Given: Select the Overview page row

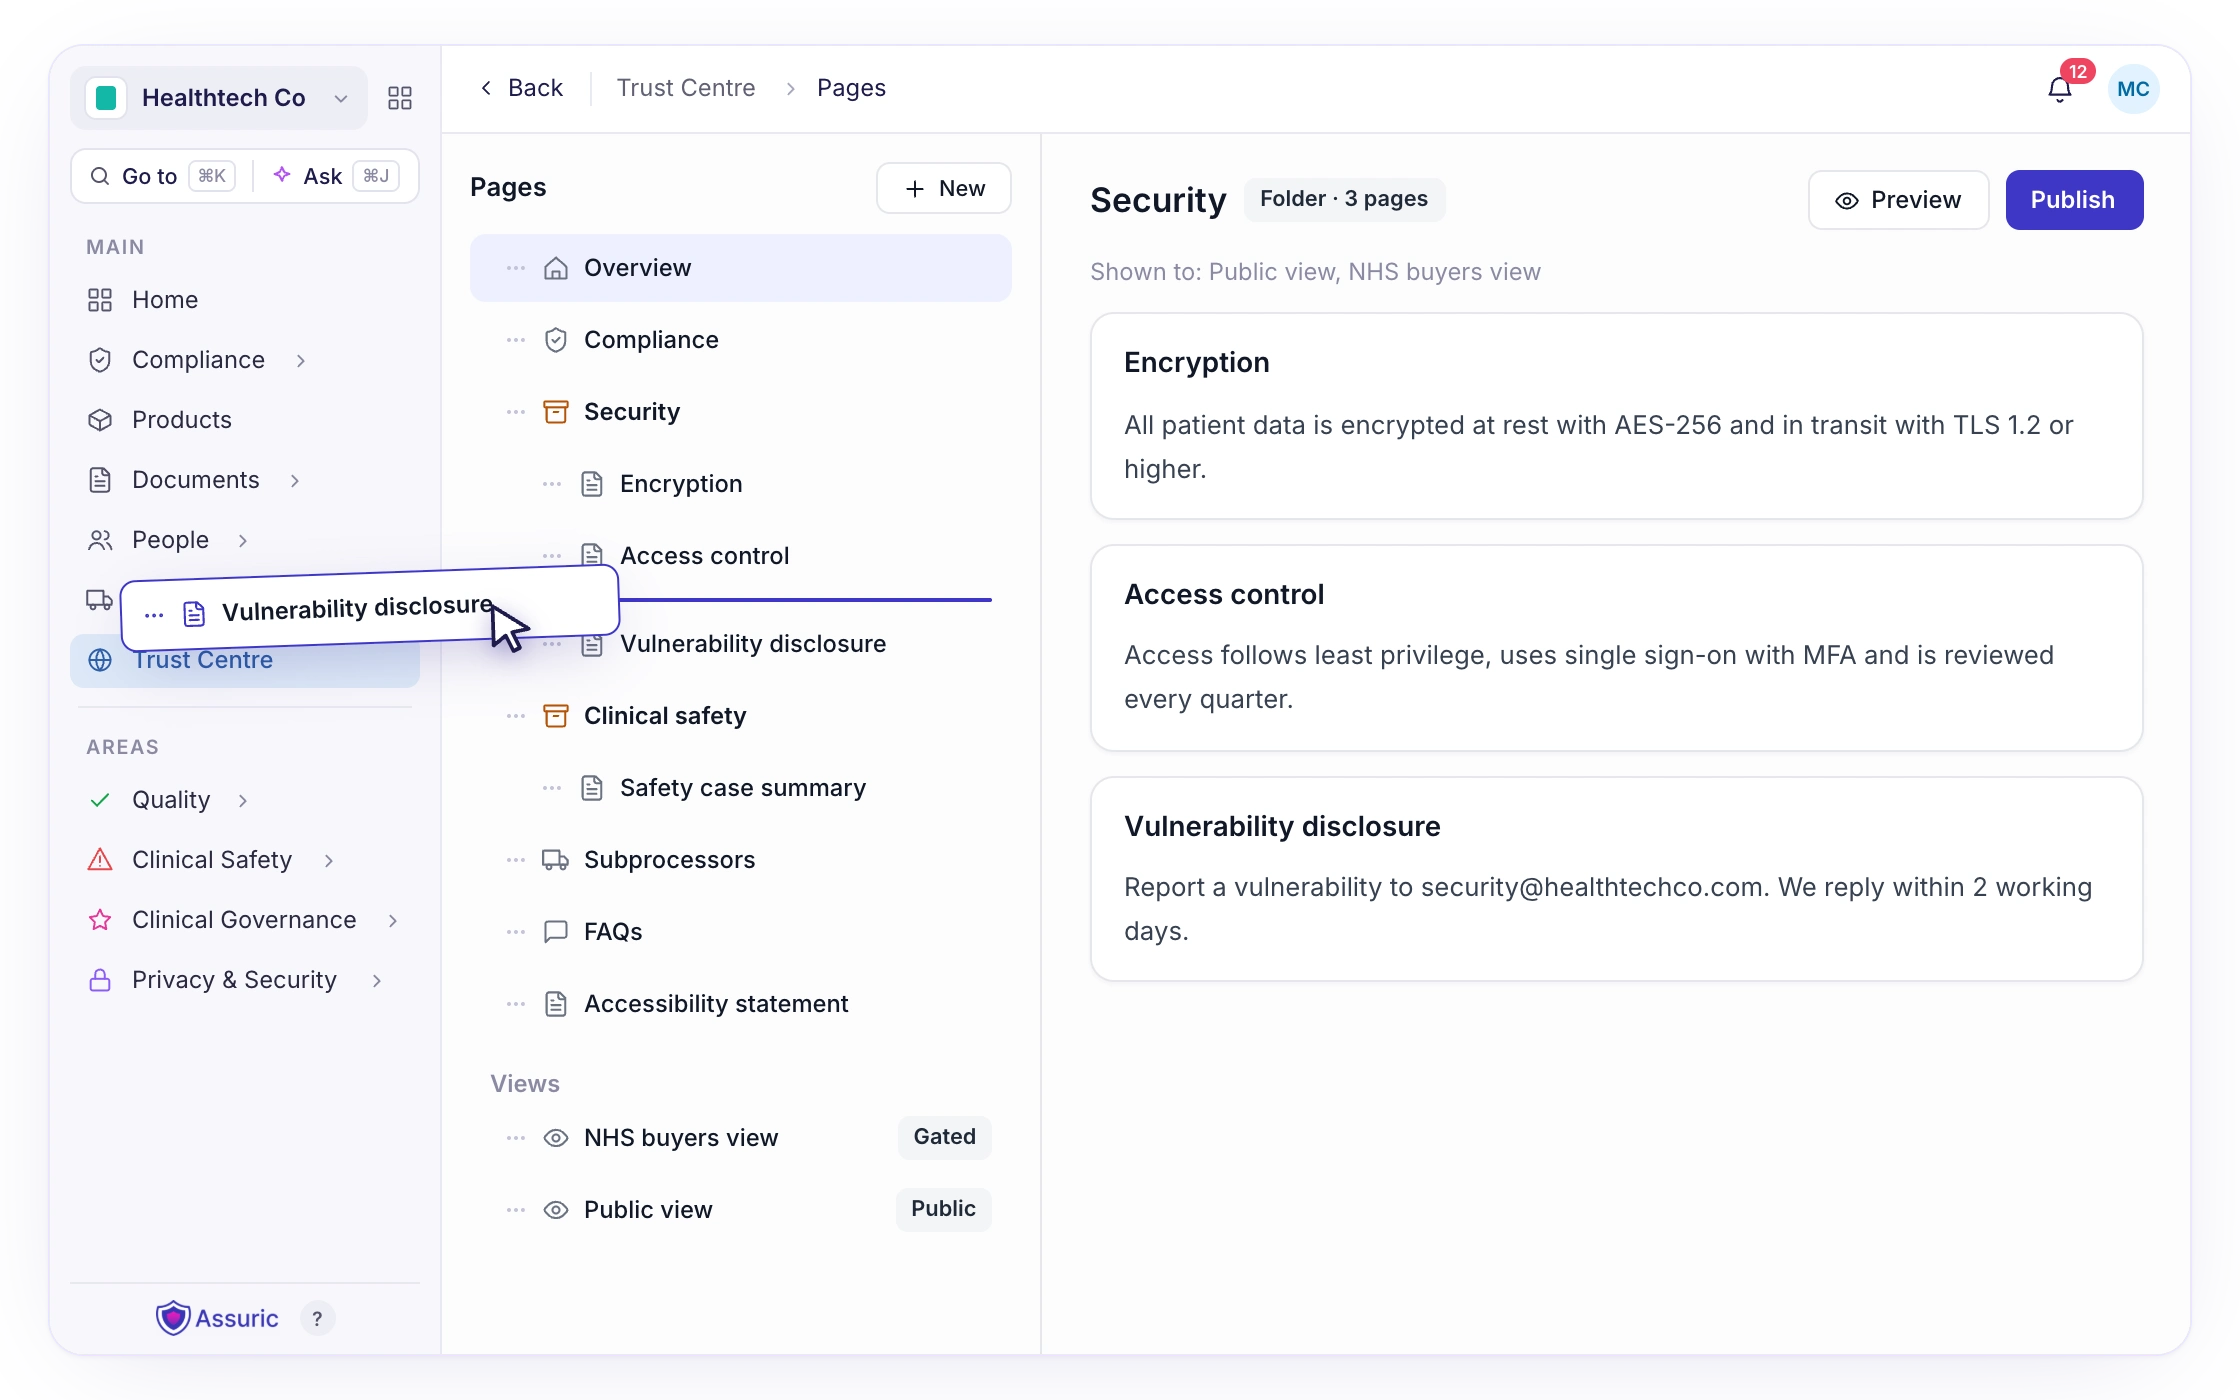Looking at the screenshot, I should pyautogui.click(x=741, y=268).
